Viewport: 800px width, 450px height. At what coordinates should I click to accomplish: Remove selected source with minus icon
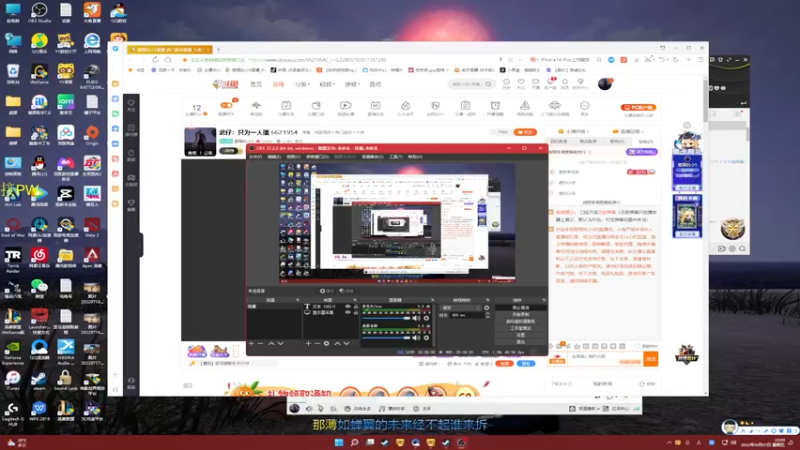click(x=317, y=343)
